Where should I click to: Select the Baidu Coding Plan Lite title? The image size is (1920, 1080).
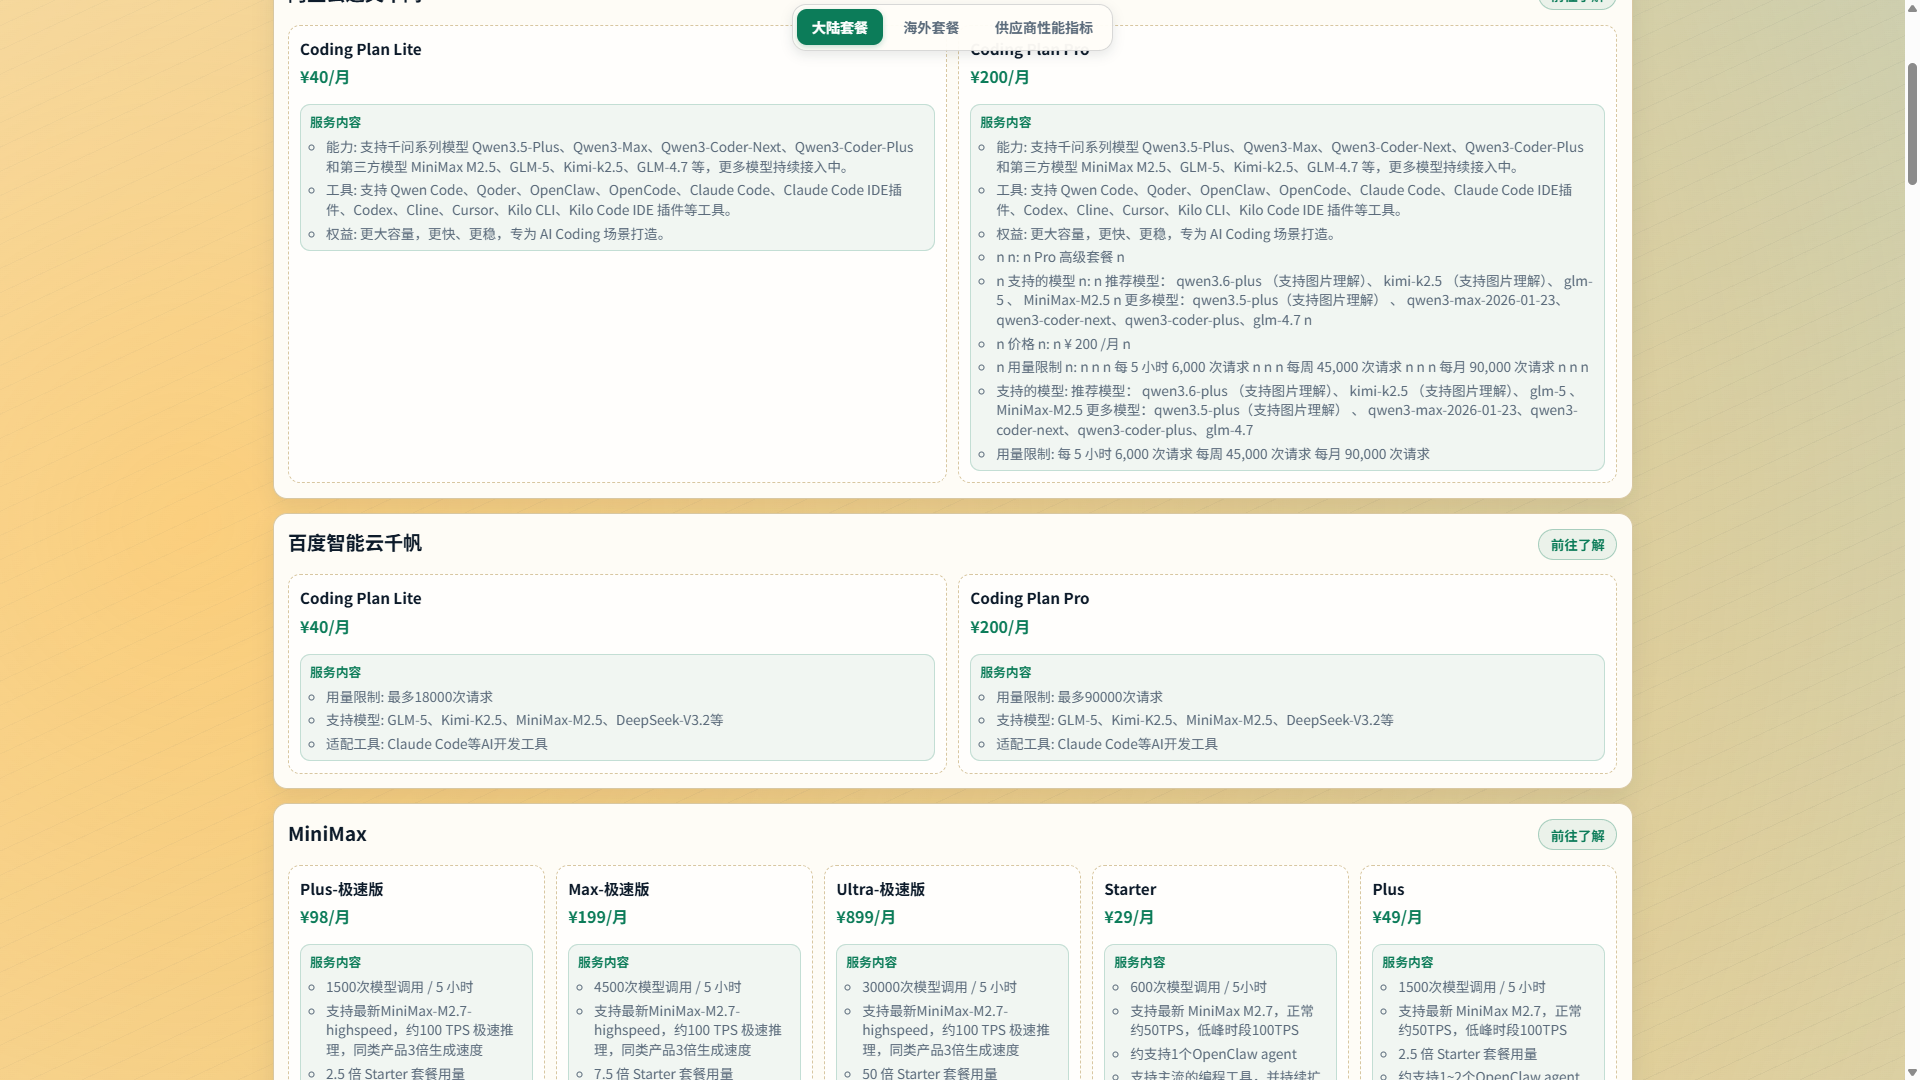360,598
